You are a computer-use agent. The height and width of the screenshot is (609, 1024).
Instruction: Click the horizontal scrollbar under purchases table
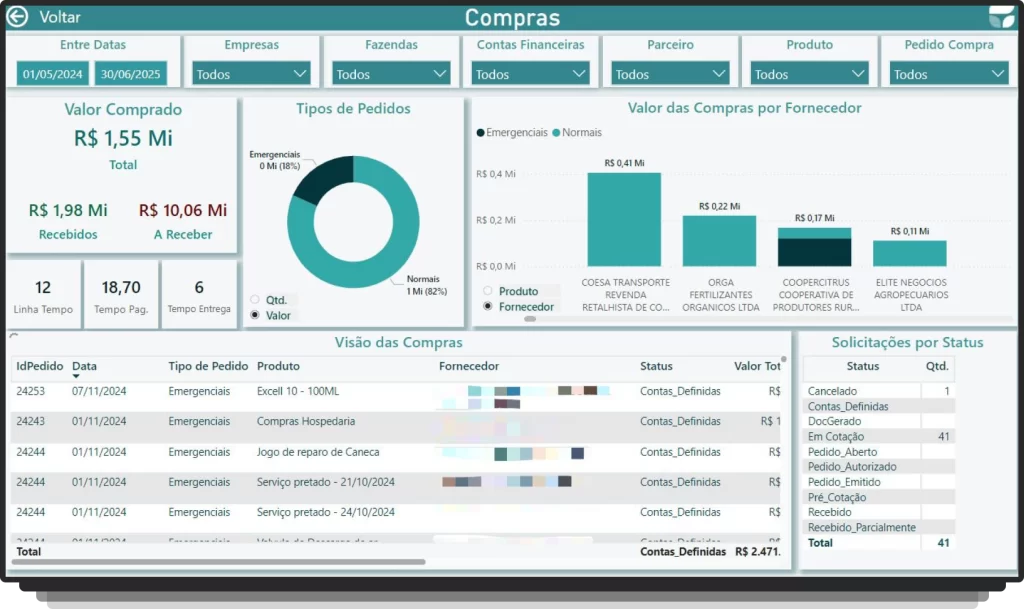220,562
